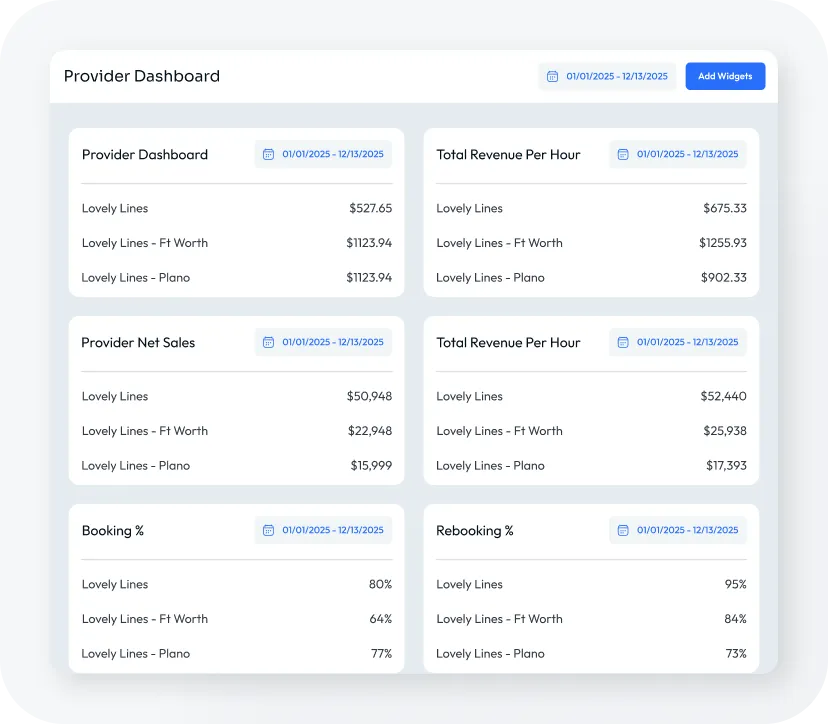Open date range in Provider Net Sales card
The height and width of the screenshot is (724, 828).
tap(324, 342)
